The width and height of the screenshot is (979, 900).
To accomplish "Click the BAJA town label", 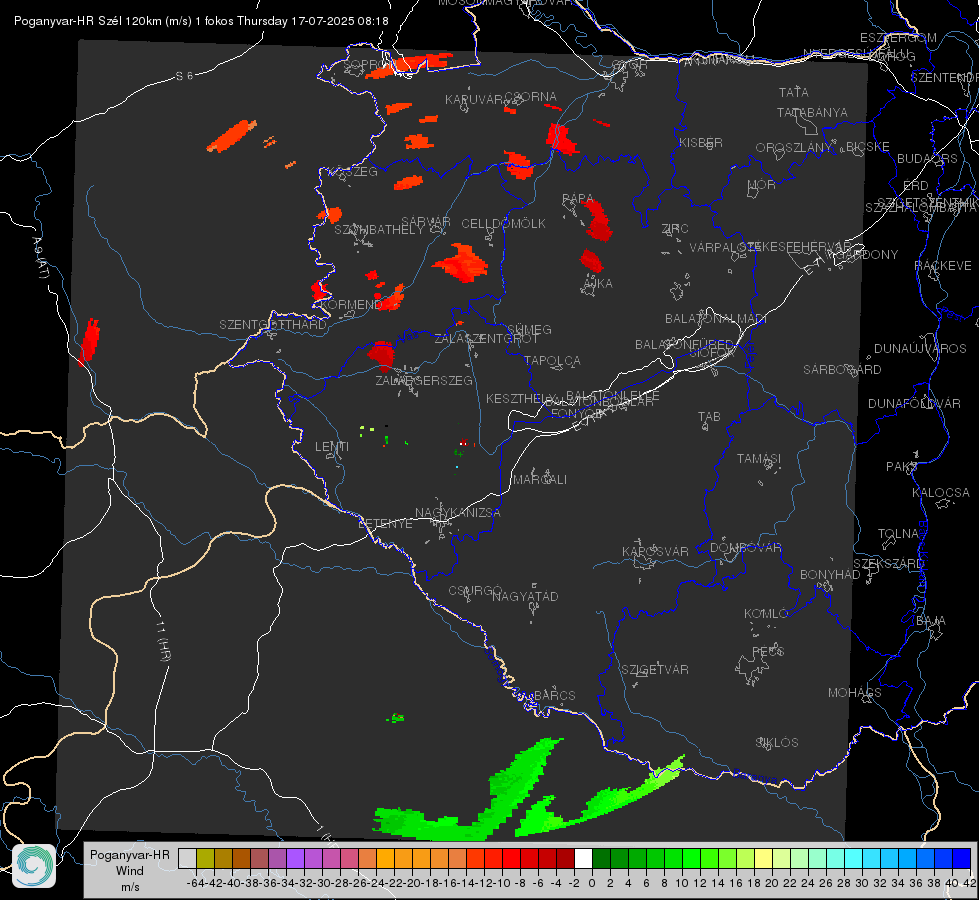I will point(931,620).
